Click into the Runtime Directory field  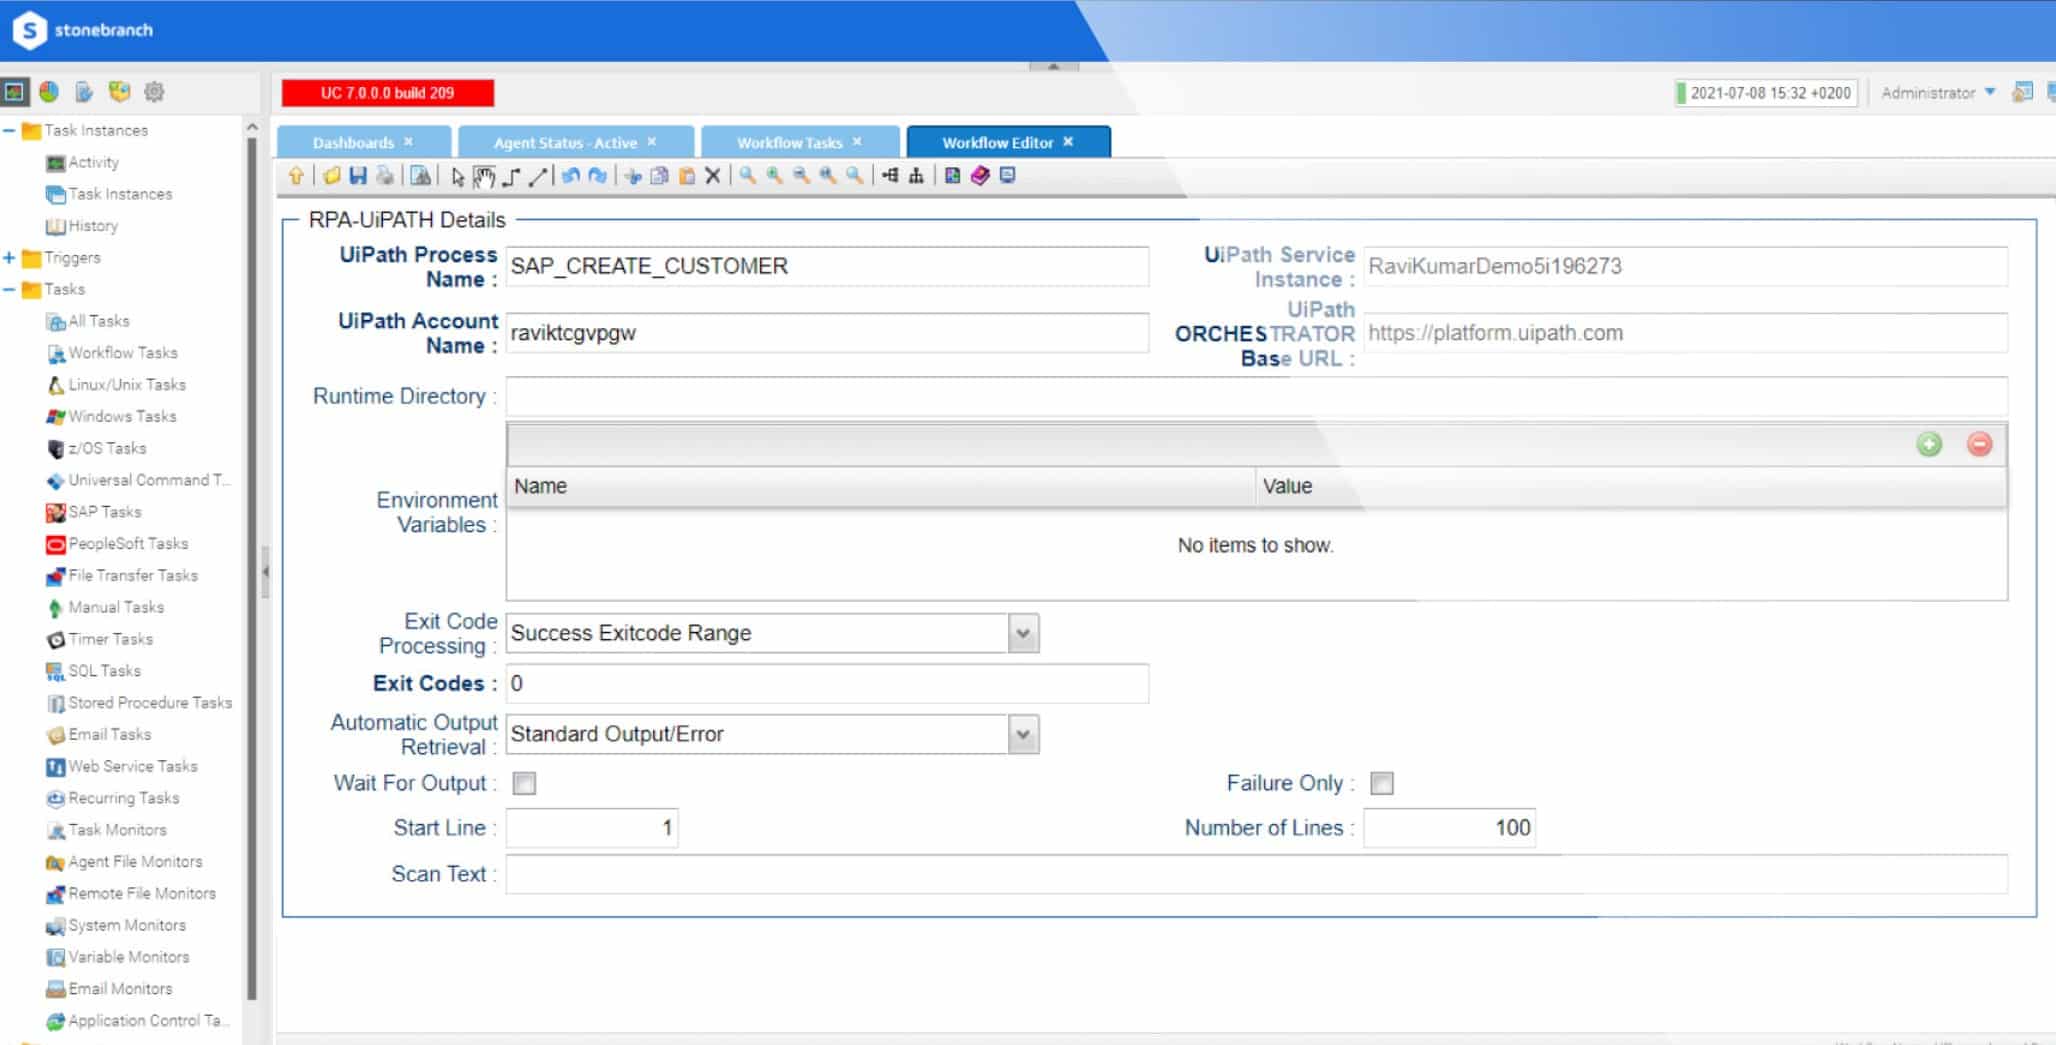tap(1256, 396)
